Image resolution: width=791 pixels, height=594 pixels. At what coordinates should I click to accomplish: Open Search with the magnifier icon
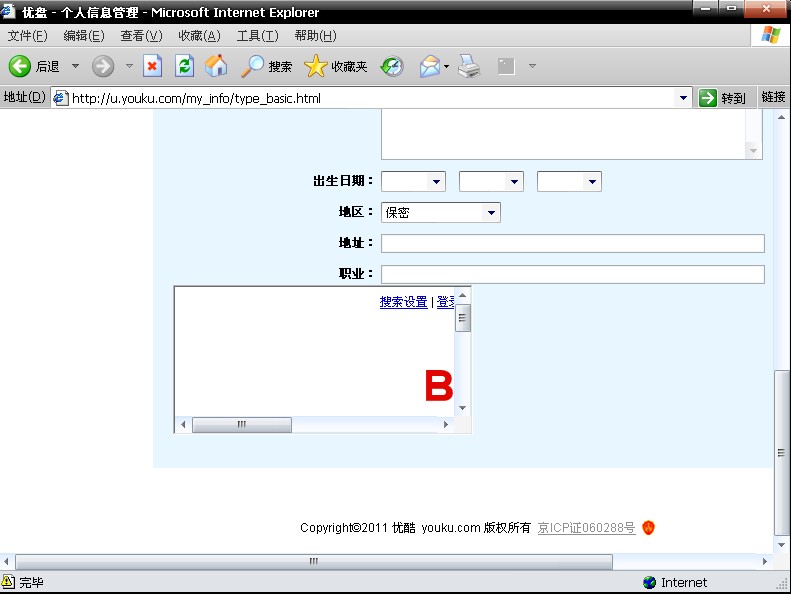[252, 66]
